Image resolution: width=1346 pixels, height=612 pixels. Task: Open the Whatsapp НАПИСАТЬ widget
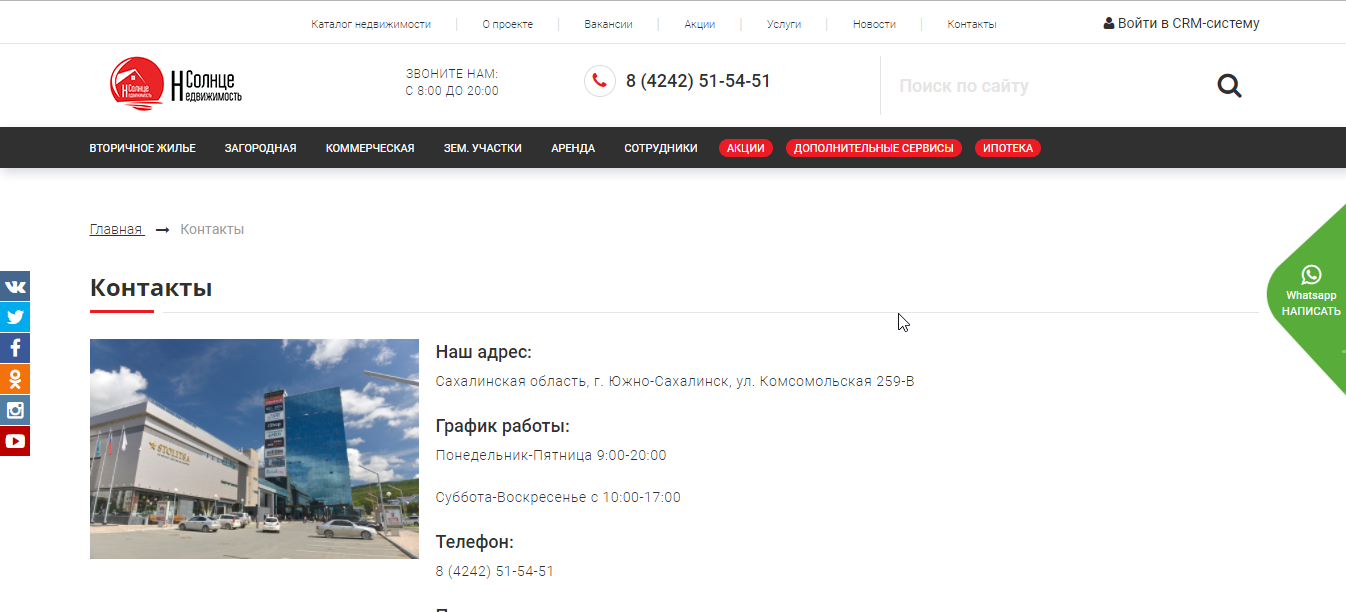point(1310,294)
